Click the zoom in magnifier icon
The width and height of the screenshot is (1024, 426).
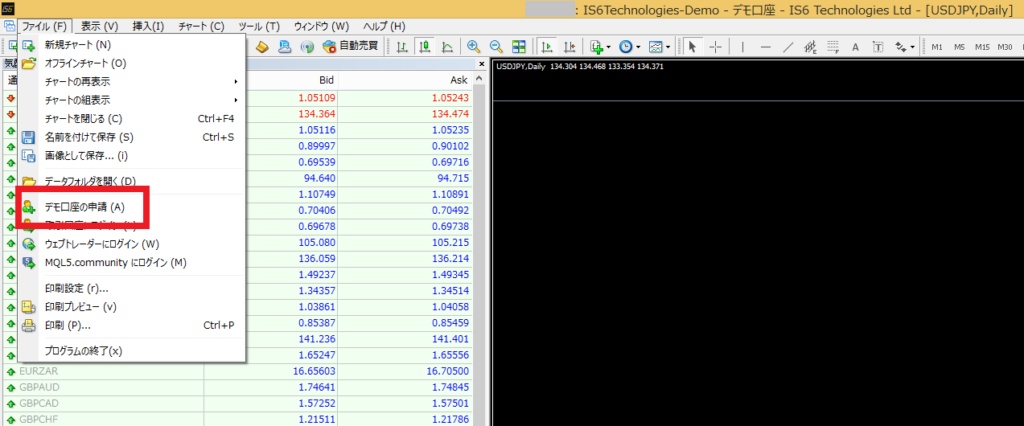click(x=474, y=47)
